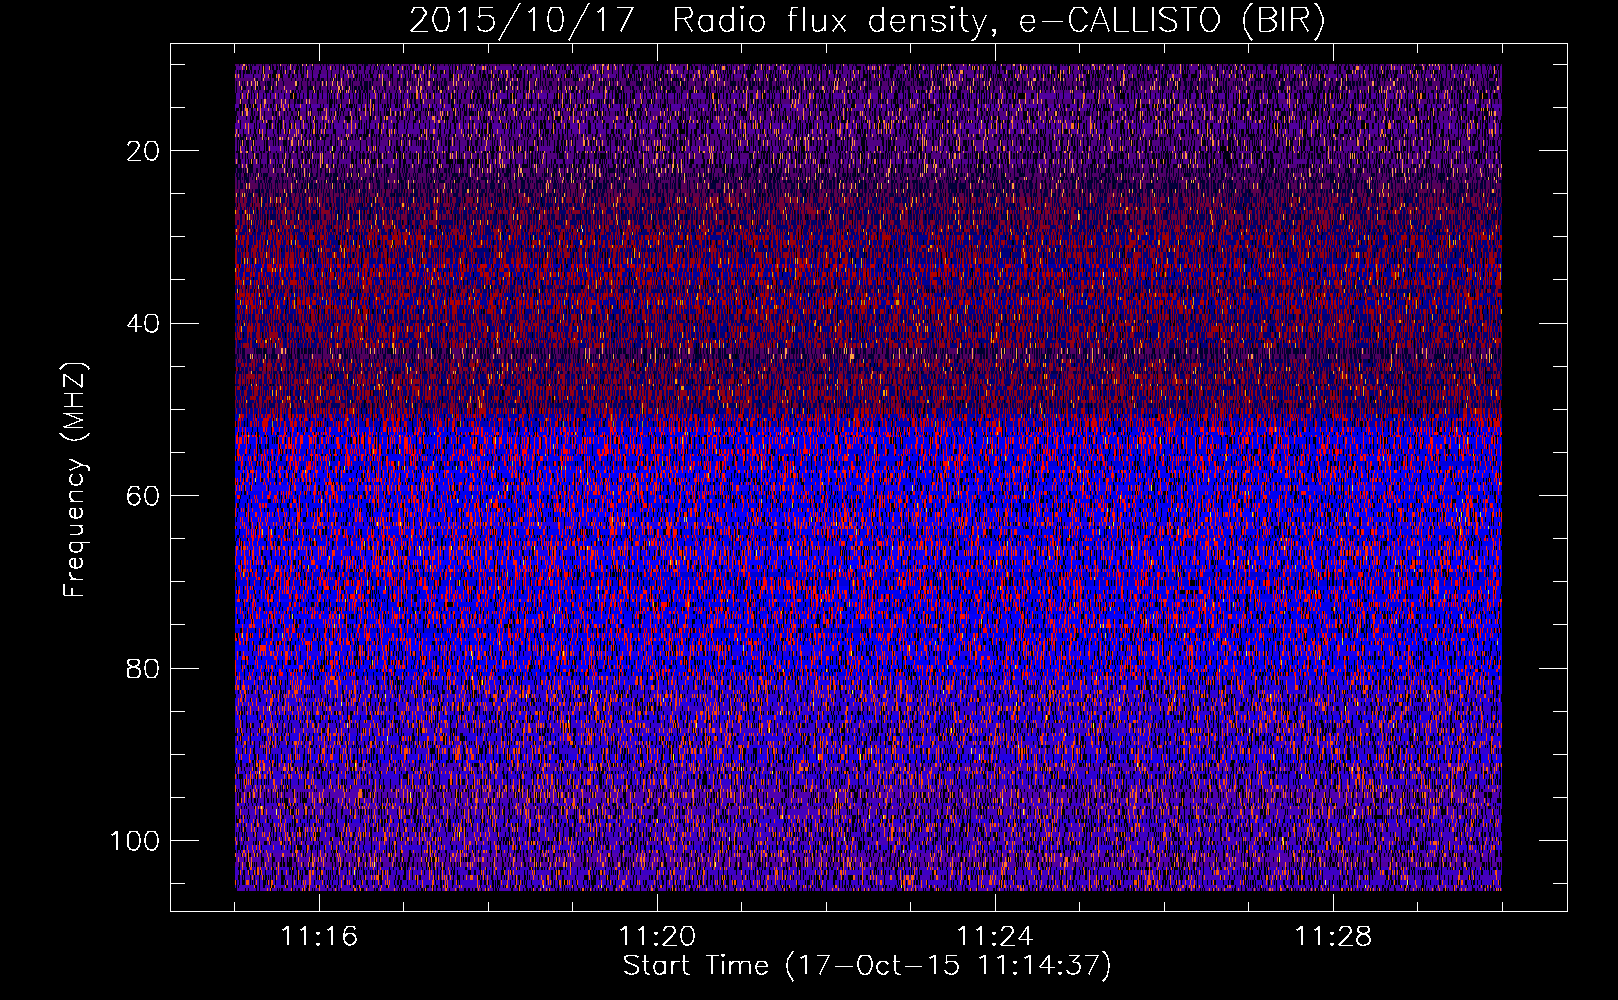
Task: Click the plot title with date 2015/10/17
Action: tap(867, 21)
